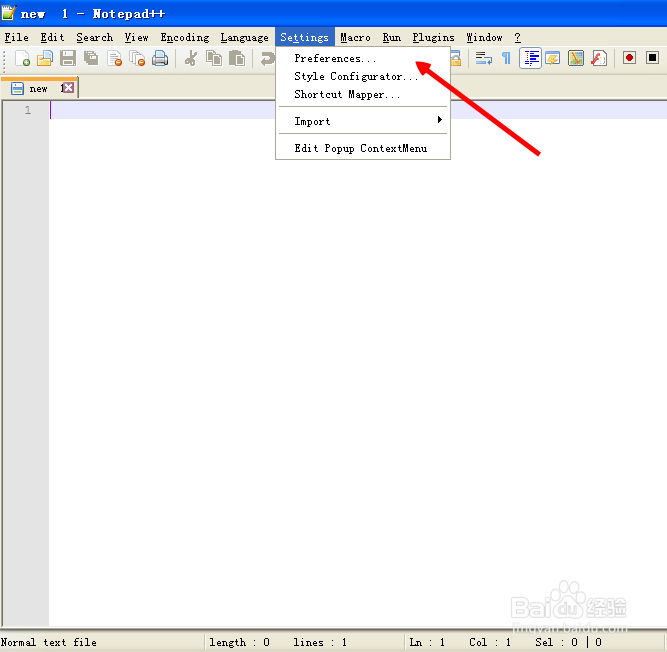This screenshot has height=652, width=667.
Task: Click the Notepad++ title bar app icon
Action: tap(8, 13)
